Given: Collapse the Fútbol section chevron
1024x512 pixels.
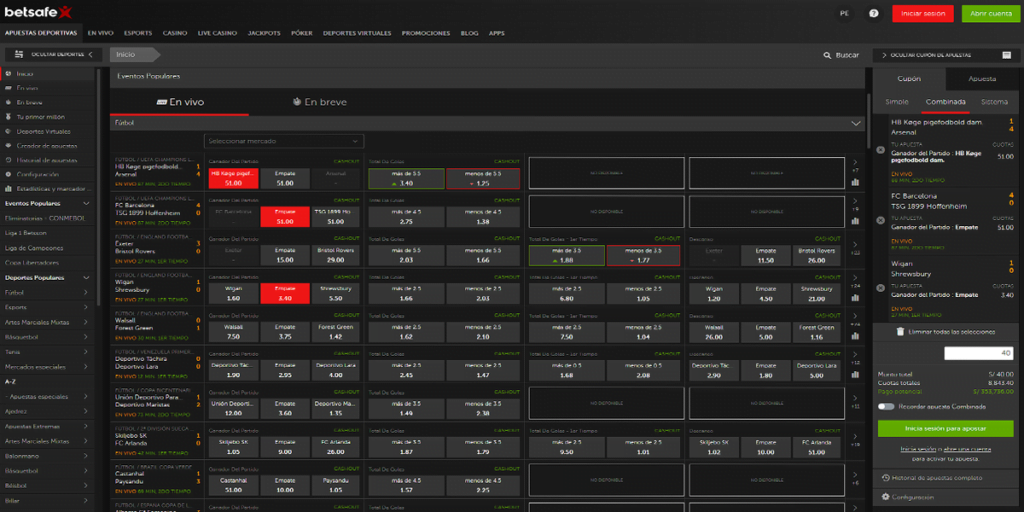Looking at the screenshot, I should point(856,123).
